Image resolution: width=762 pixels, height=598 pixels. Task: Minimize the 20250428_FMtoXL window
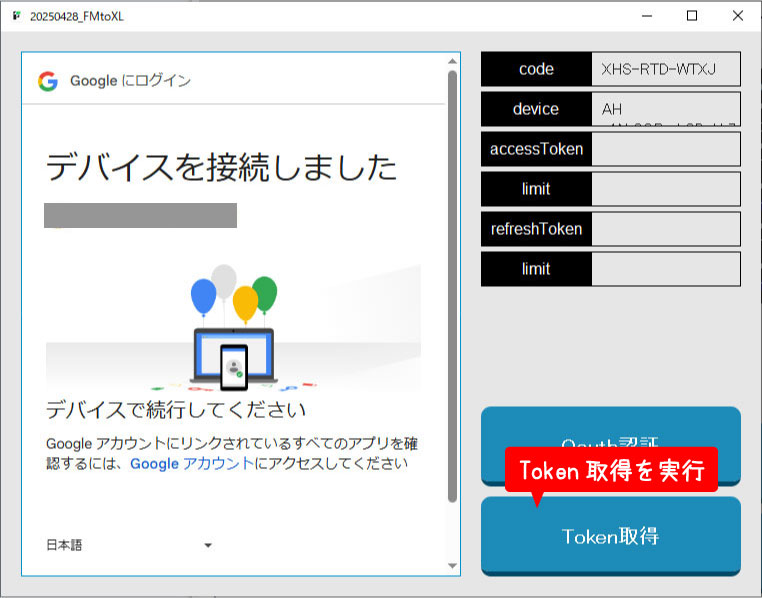pos(647,16)
